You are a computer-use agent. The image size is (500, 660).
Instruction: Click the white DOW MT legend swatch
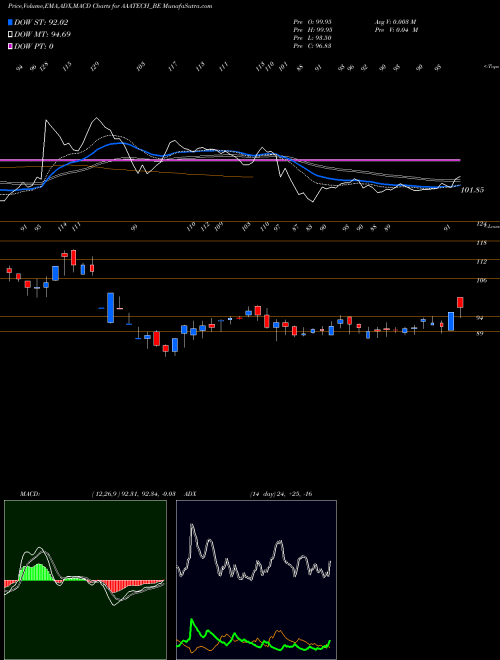(10, 34)
